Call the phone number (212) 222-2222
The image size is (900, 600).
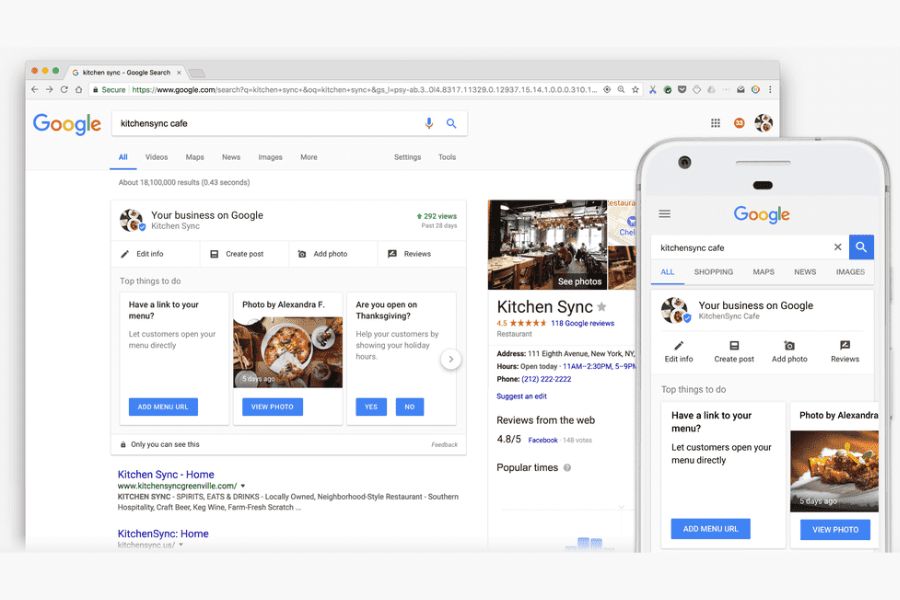546,379
